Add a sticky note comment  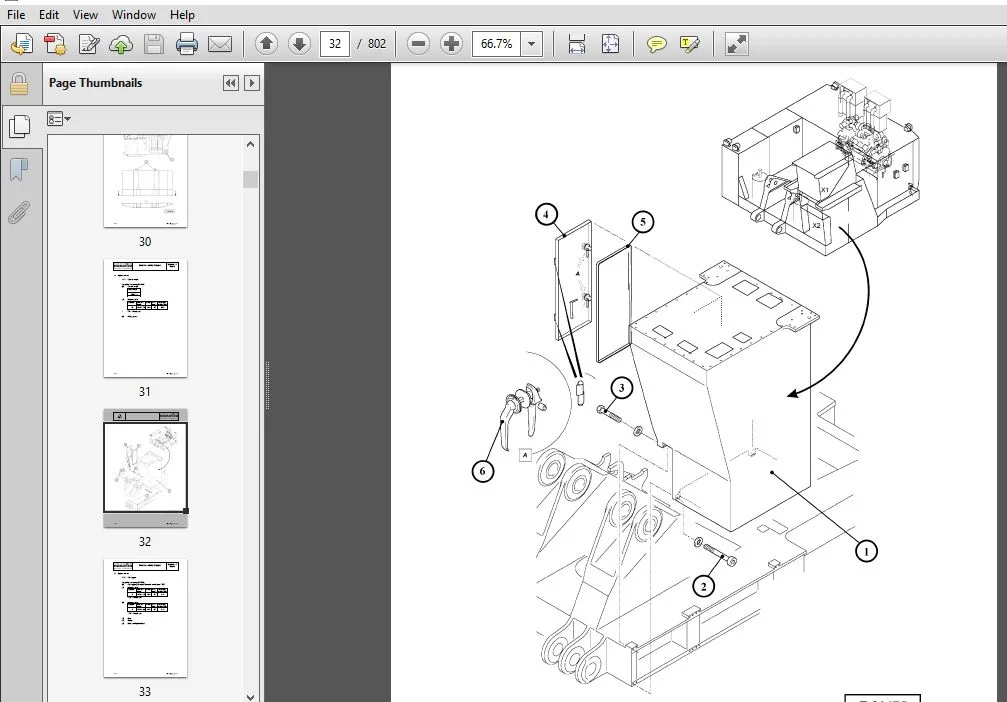(656, 44)
